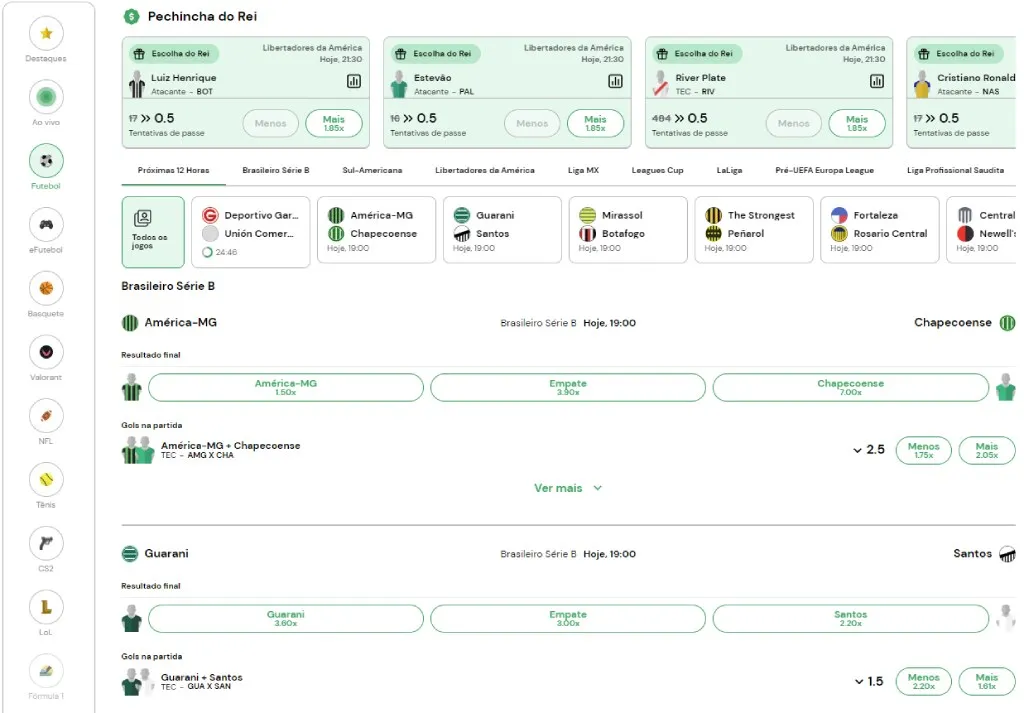Switch to Leagues Cup tab
Viewport: 1024px width, 713px height.
[x=657, y=170]
